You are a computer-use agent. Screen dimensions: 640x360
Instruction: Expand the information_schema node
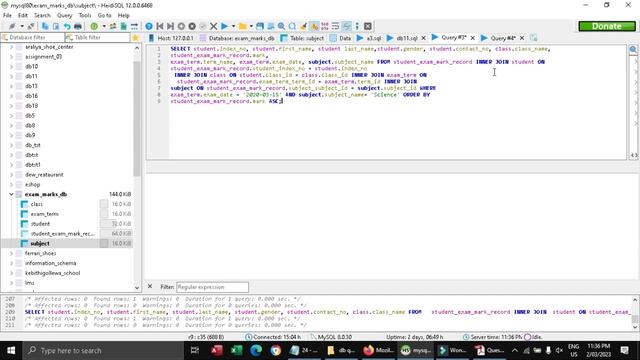(11, 263)
